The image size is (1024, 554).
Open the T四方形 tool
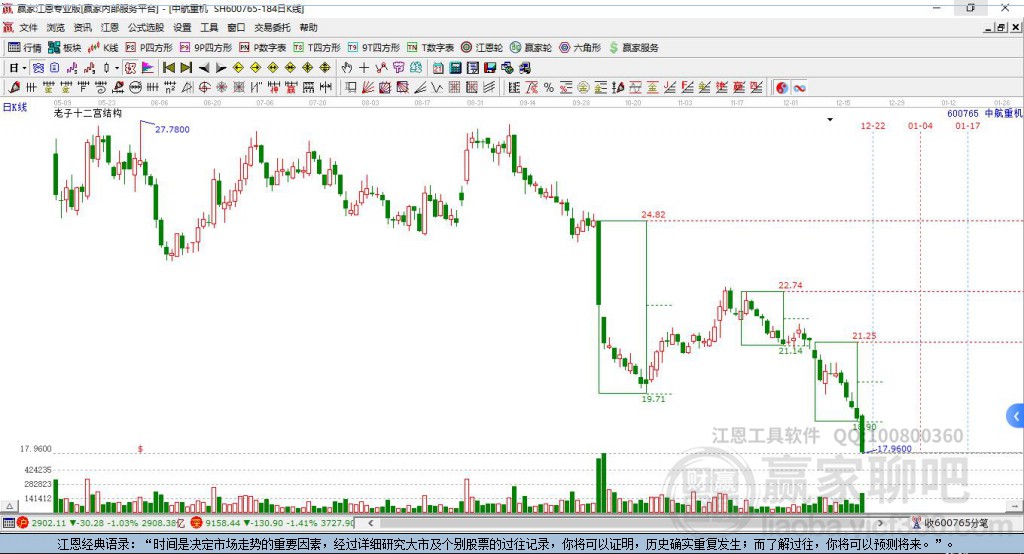click(317, 48)
